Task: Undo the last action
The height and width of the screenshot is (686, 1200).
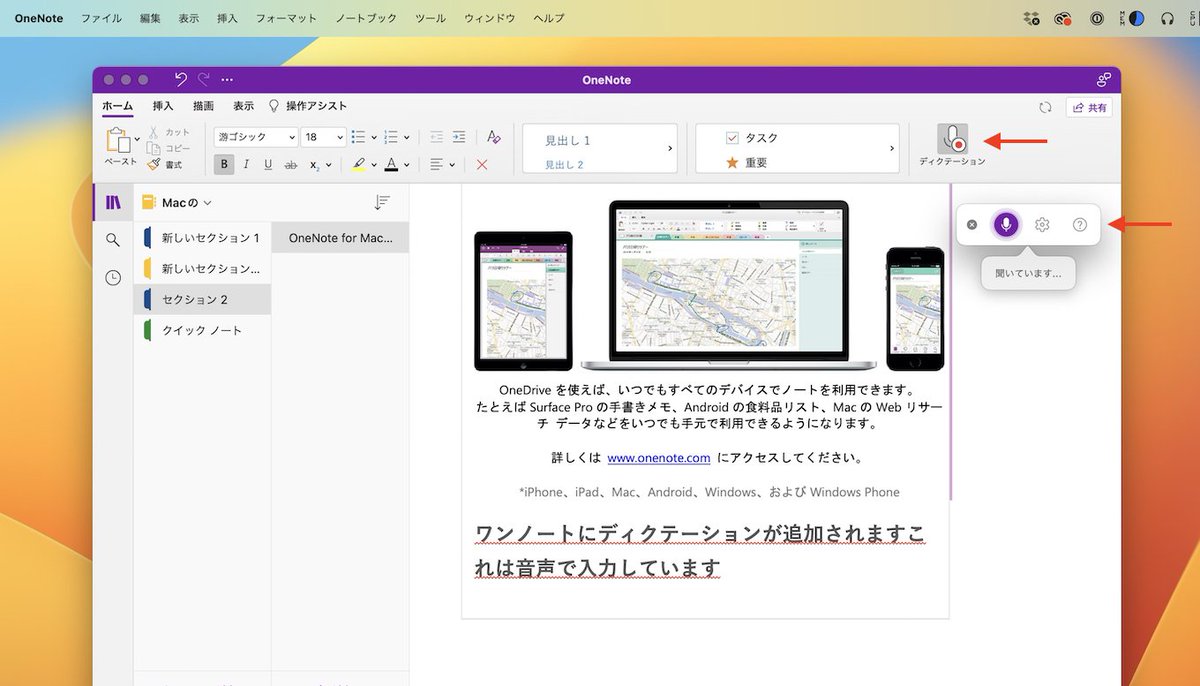Action: click(180, 79)
